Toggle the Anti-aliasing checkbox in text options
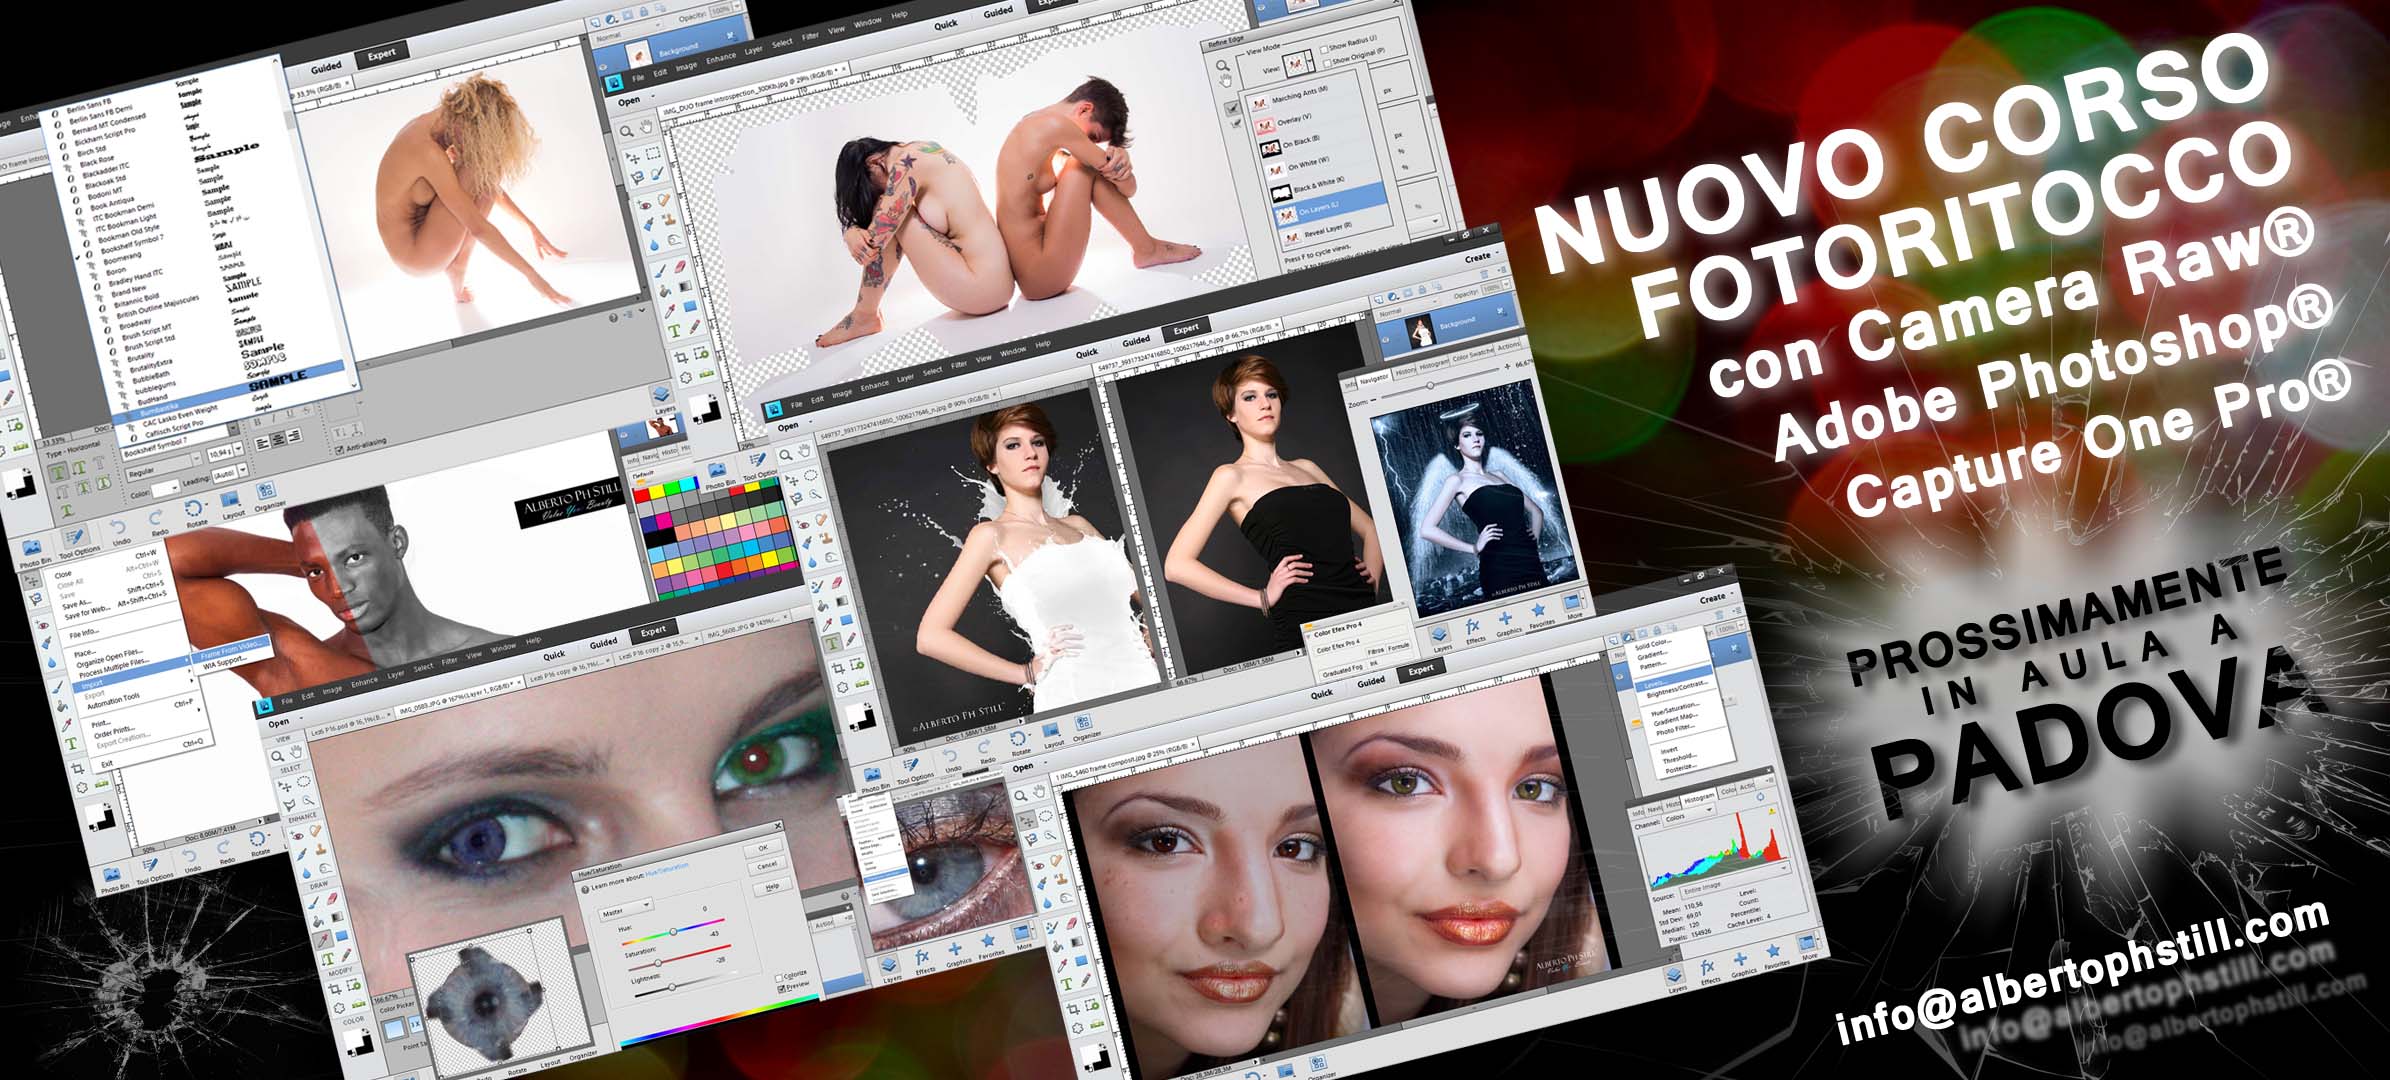This screenshot has height=1080, width=2390. (x=339, y=450)
